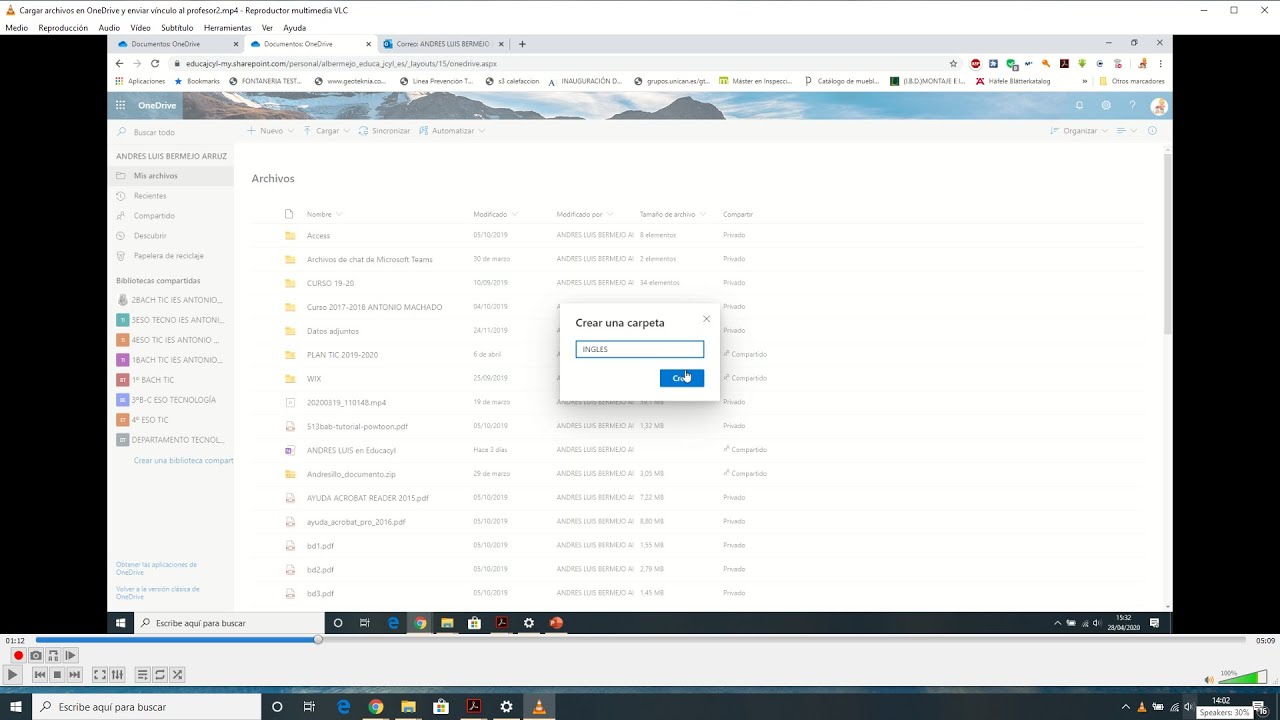Stop playback in VLC
The image size is (1280, 720).
pos(57,675)
